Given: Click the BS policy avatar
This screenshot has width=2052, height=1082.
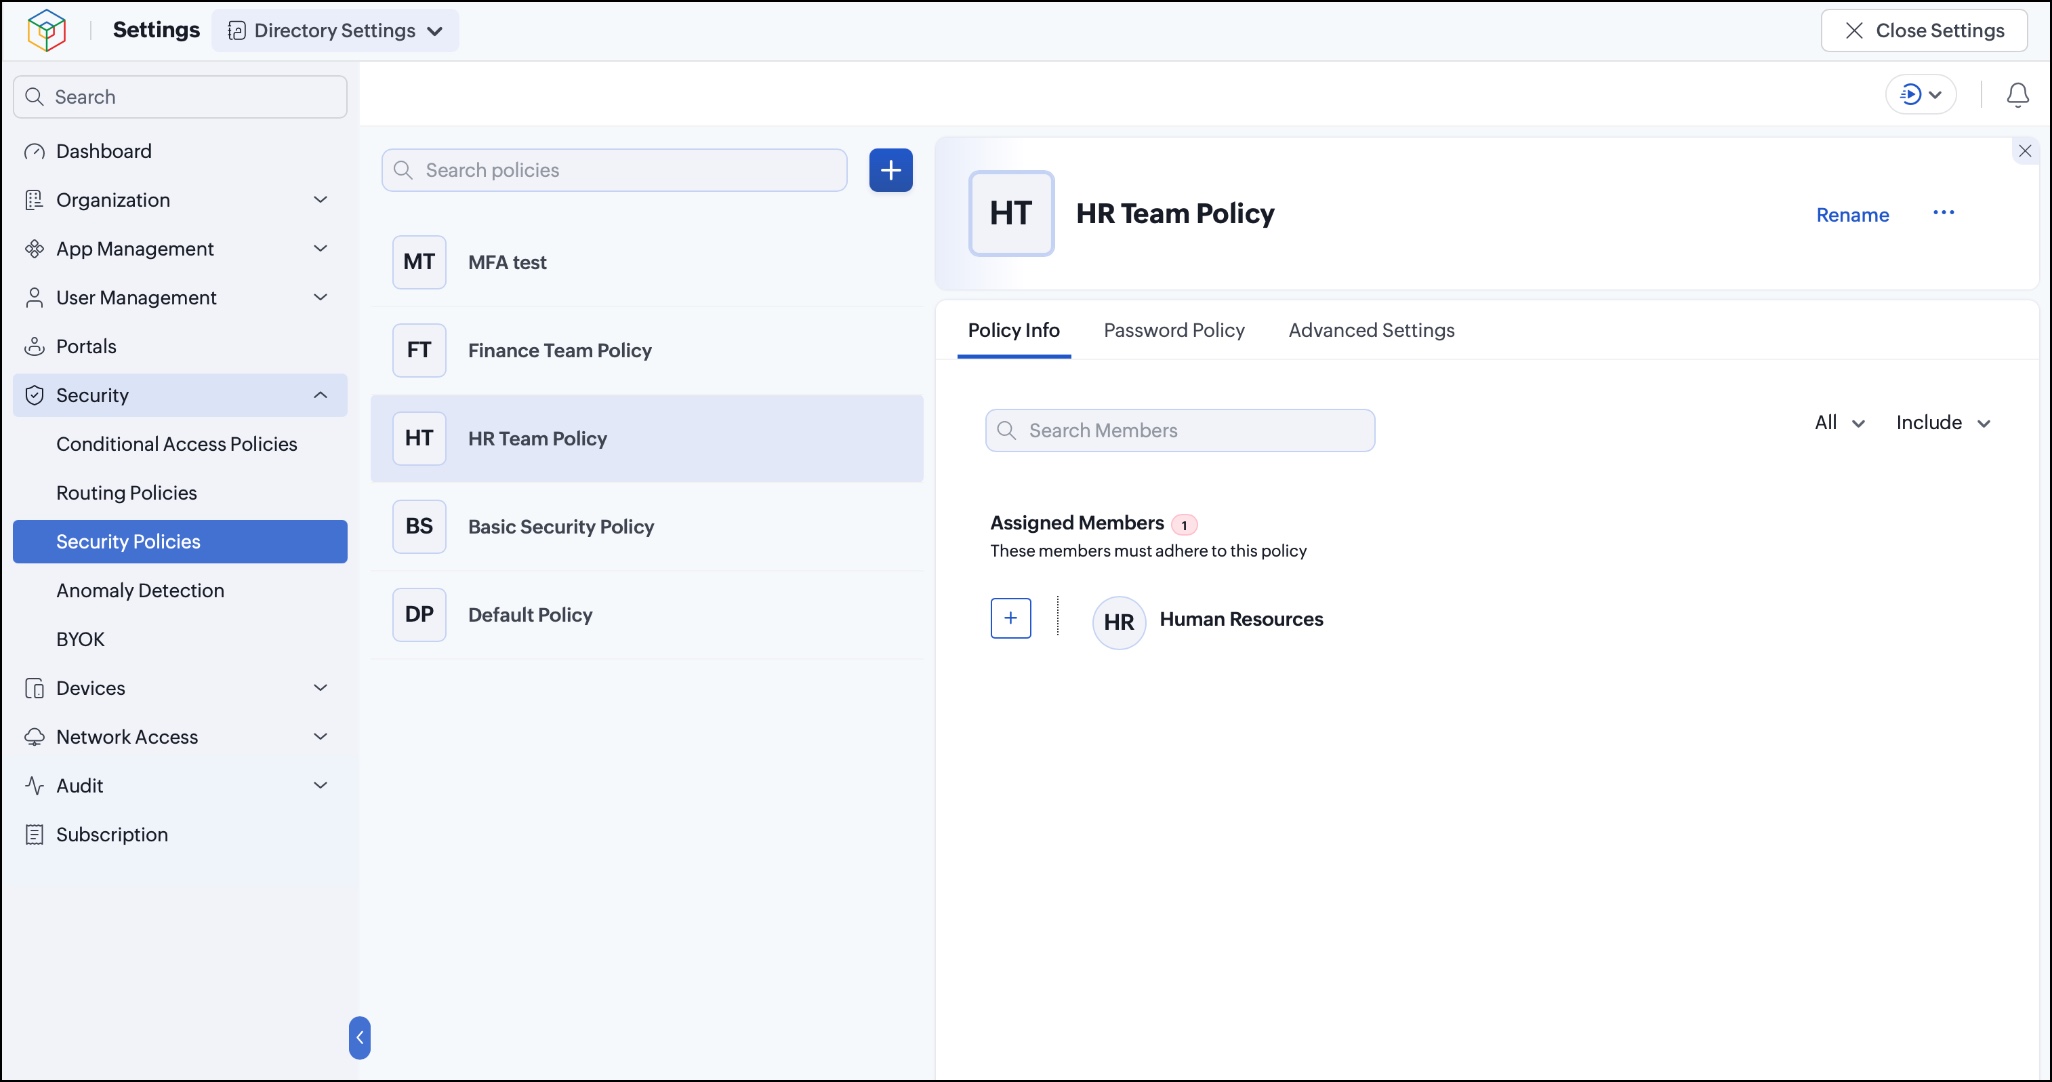Looking at the screenshot, I should (x=419, y=526).
